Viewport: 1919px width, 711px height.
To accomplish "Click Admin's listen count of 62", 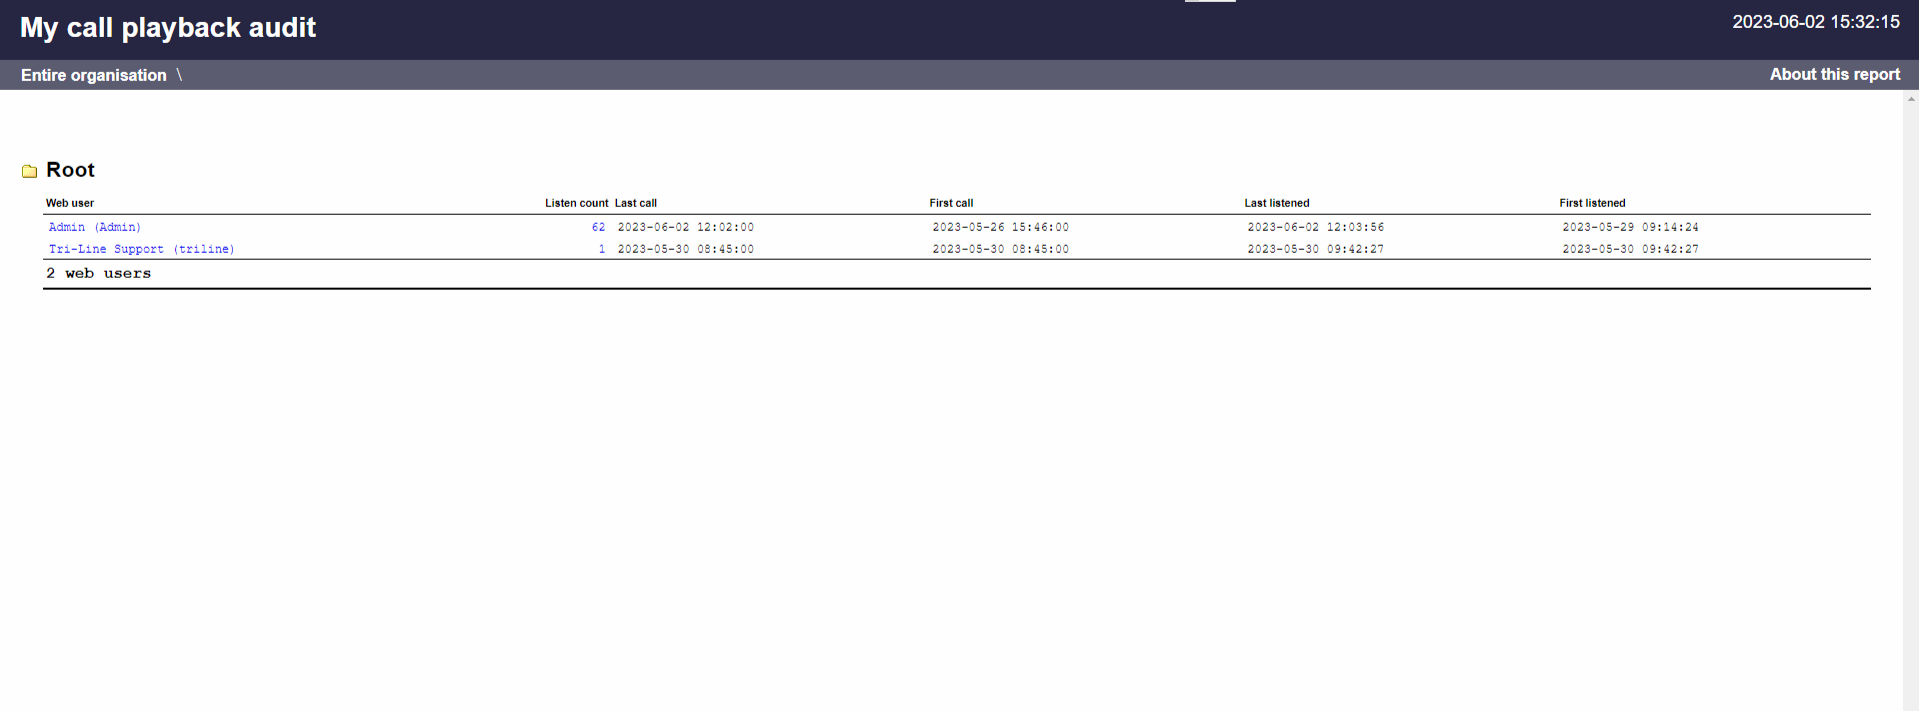I will tap(598, 228).
